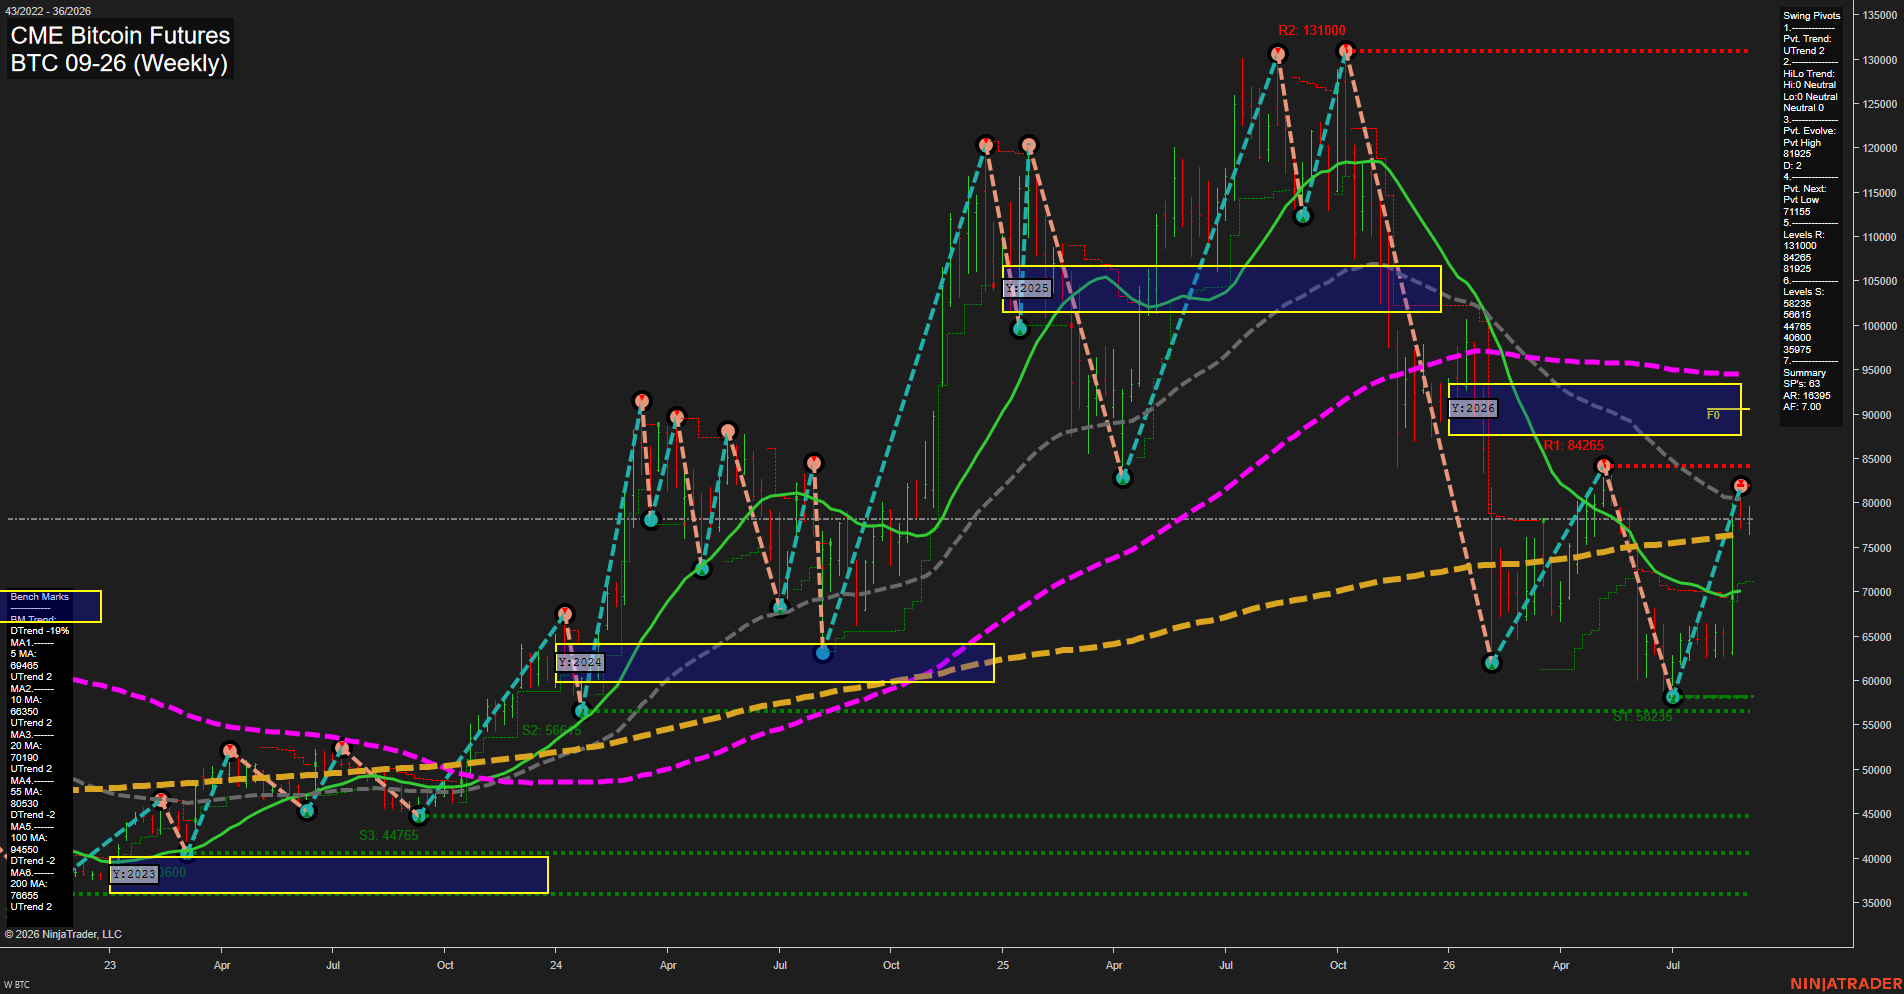
Task: Click the Swing Pivots panel heading
Action: [1811, 16]
